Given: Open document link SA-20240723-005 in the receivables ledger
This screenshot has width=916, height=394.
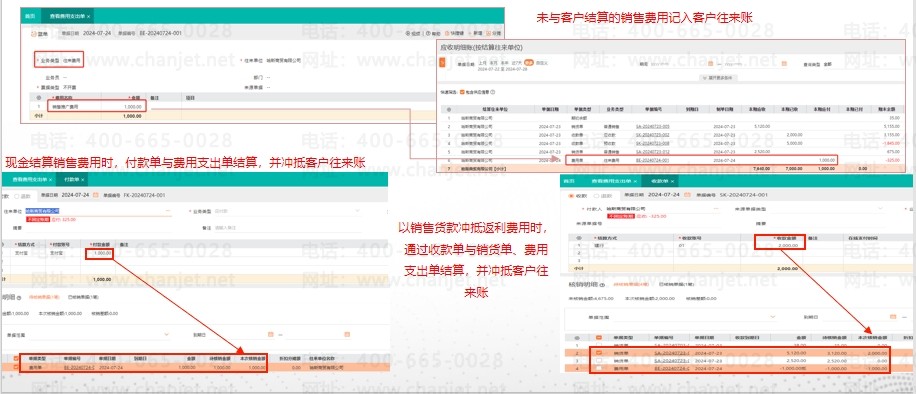Looking at the screenshot, I should (x=652, y=126).
